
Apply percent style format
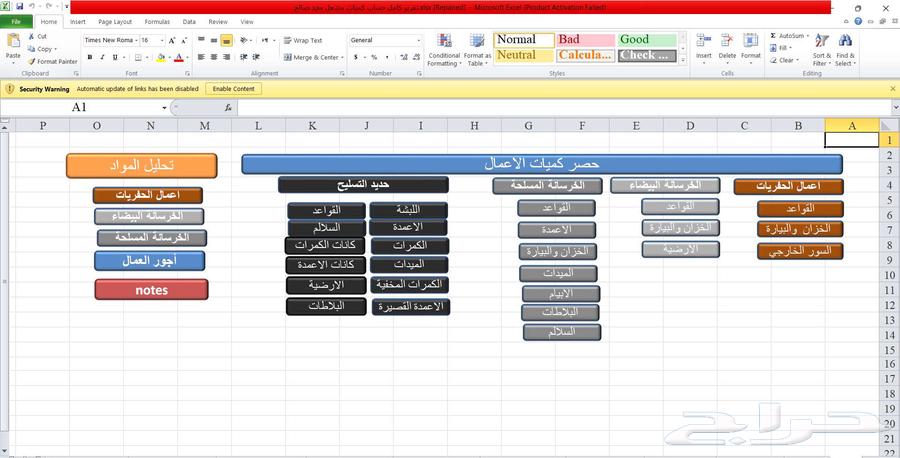tap(374, 57)
